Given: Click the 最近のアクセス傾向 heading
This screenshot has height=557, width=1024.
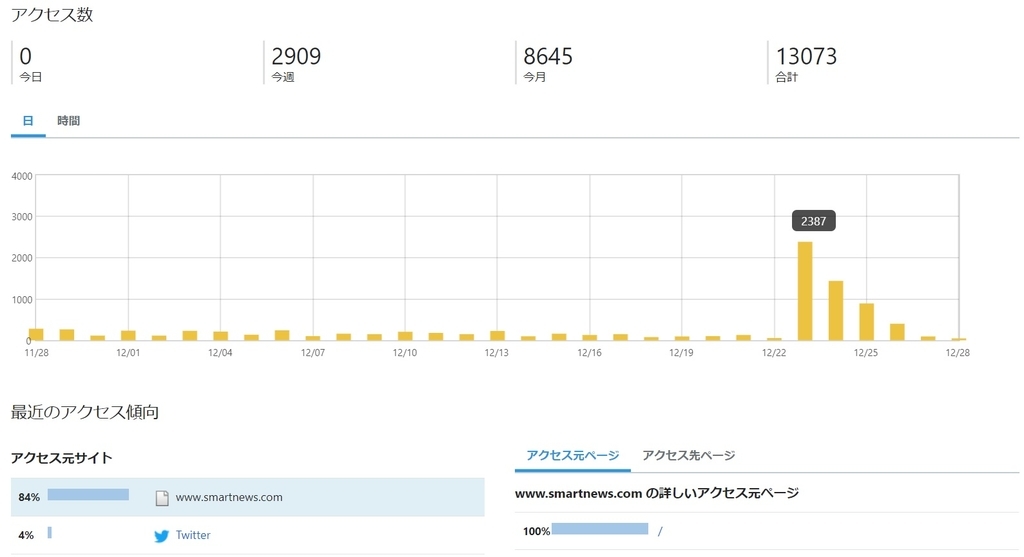Looking at the screenshot, I should [85, 412].
